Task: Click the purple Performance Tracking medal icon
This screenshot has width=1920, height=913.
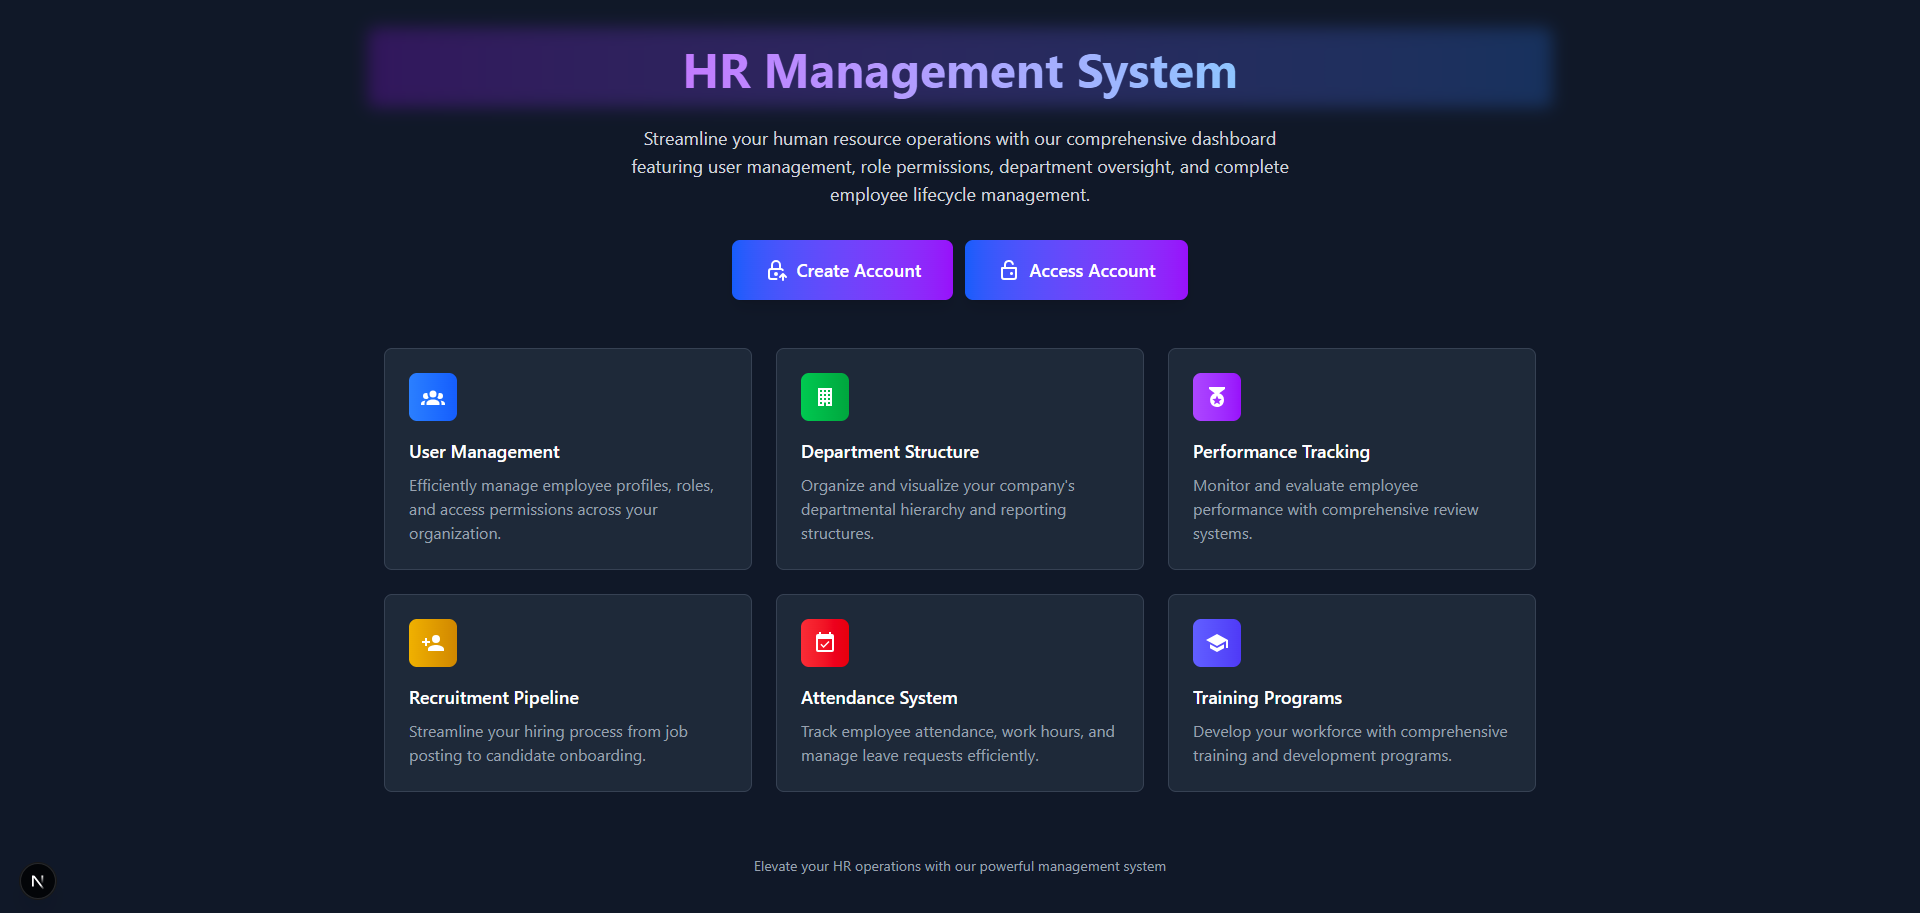Action: coord(1217,397)
